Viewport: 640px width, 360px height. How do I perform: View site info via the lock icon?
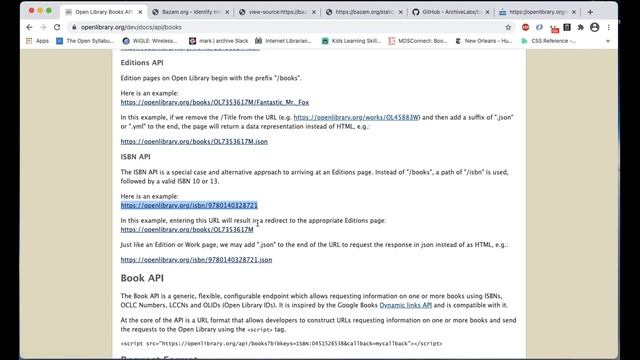[74, 27]
